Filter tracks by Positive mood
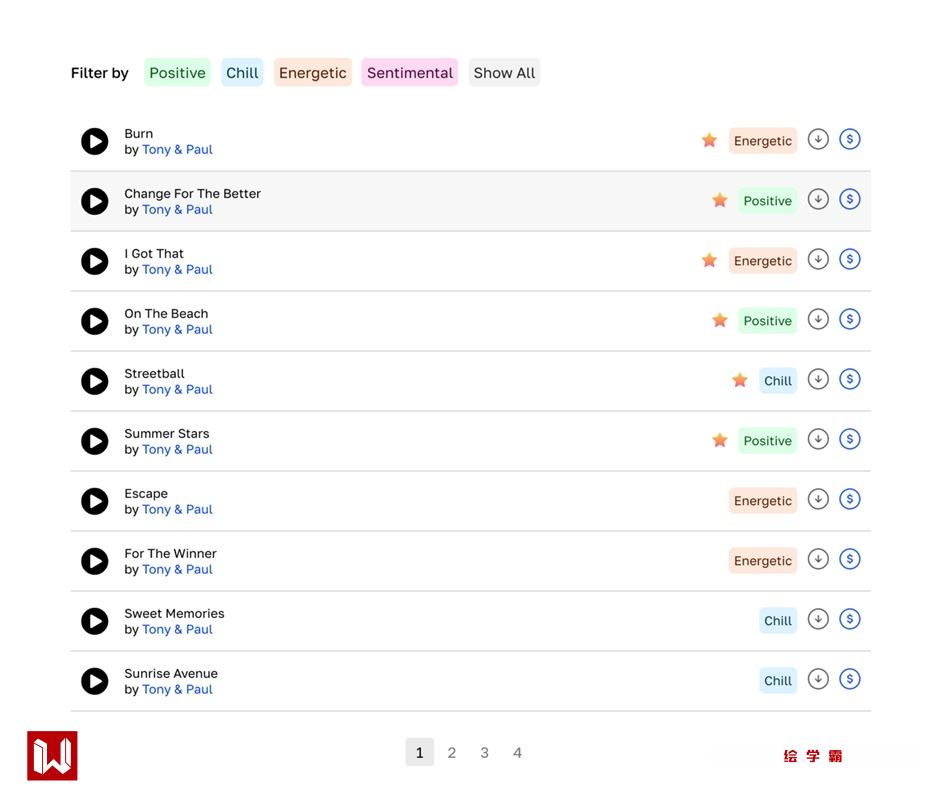This screenshot has height=800, width=948. 177,73
